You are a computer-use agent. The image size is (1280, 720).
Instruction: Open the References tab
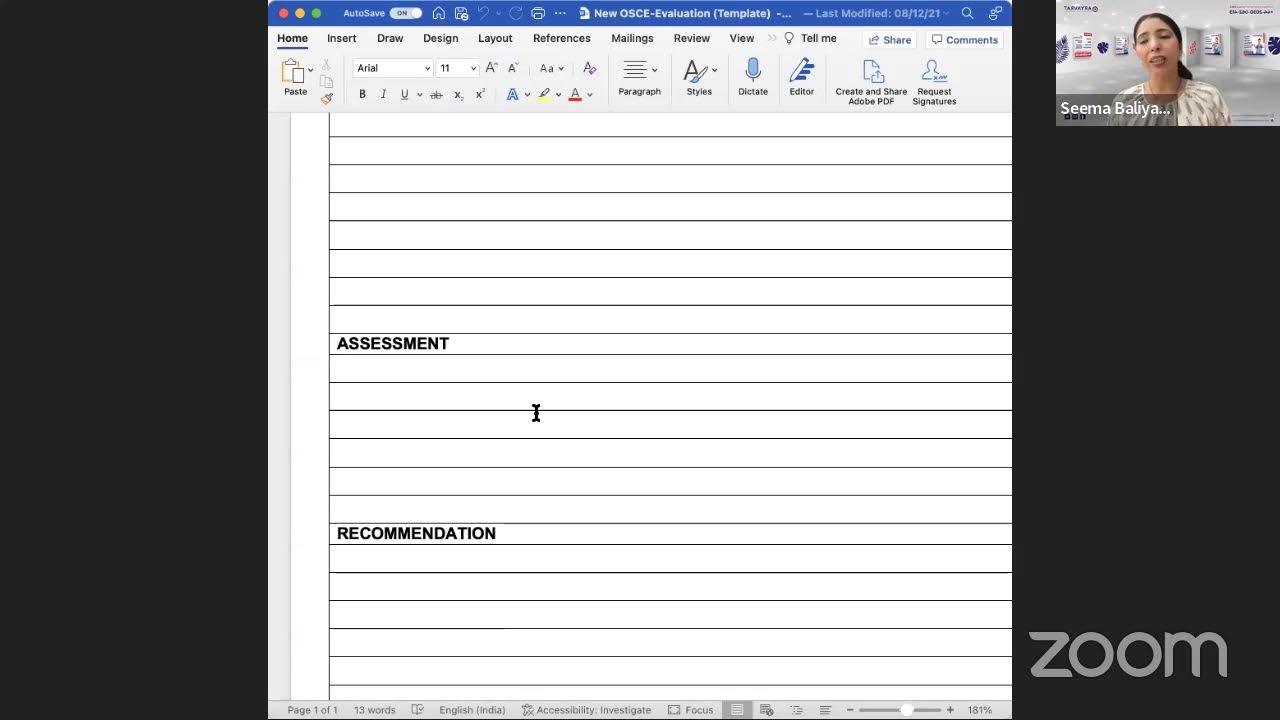pyautogui.click(x=562, y=38)
